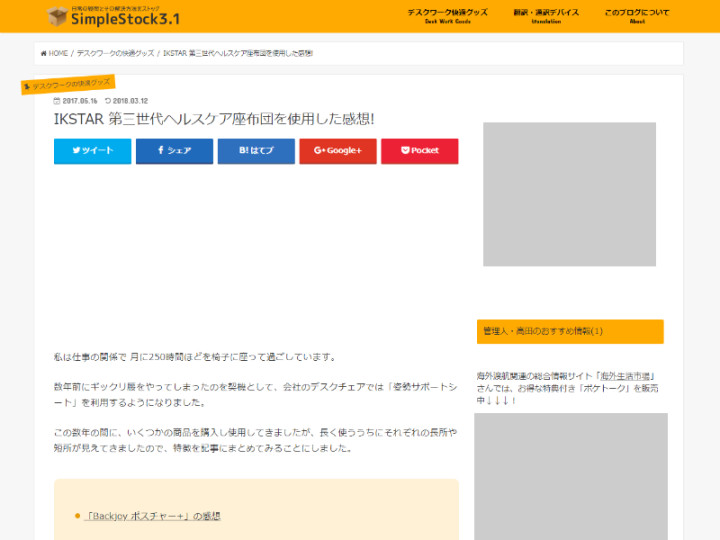Image resolution: width=720 pixels, height=540 pixels.
Task: Click the SimpleStock3.1 box logo icon
Action: (57, 16)
